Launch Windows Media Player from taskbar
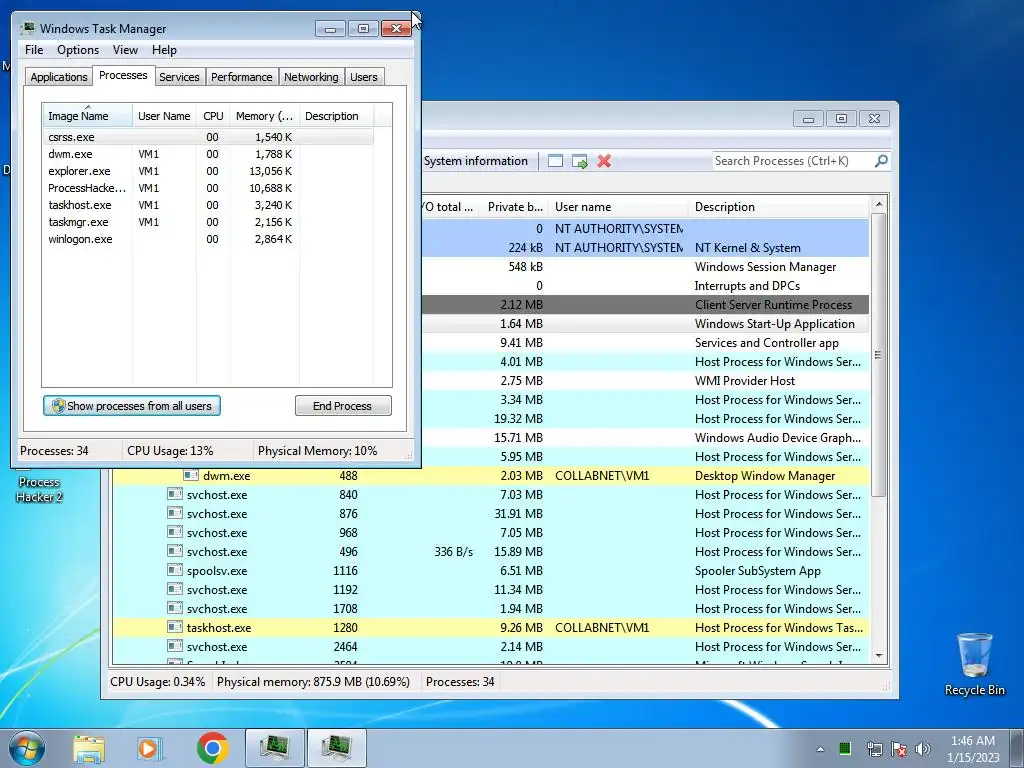 coord(150,749)
